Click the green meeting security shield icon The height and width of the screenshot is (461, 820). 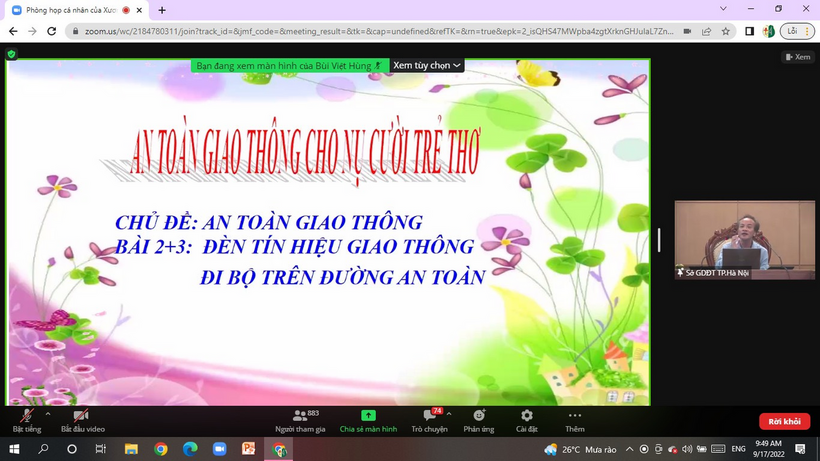click(12, 54)
